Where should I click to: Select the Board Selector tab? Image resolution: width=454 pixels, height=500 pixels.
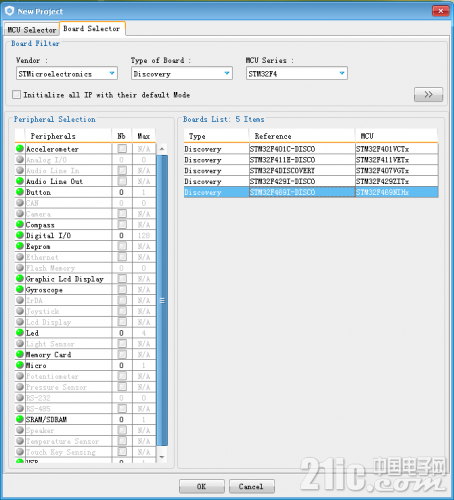(92, 29)
